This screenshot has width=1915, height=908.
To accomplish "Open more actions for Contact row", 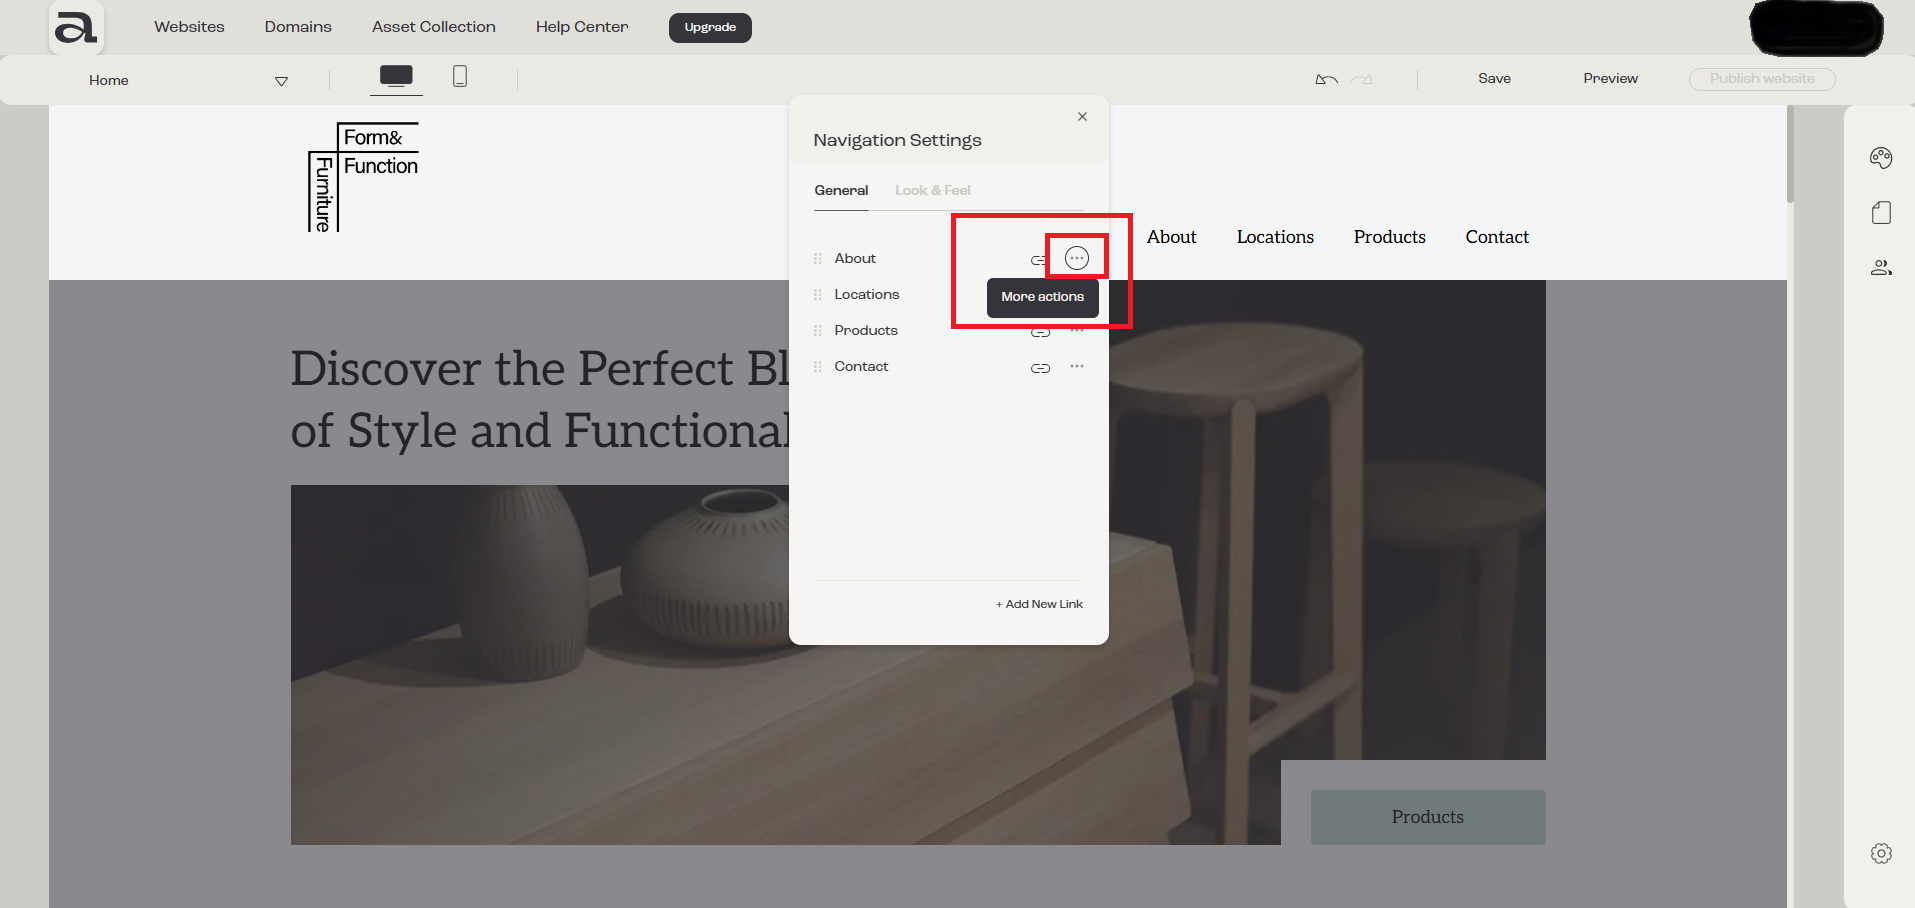I will (1076, 366).
